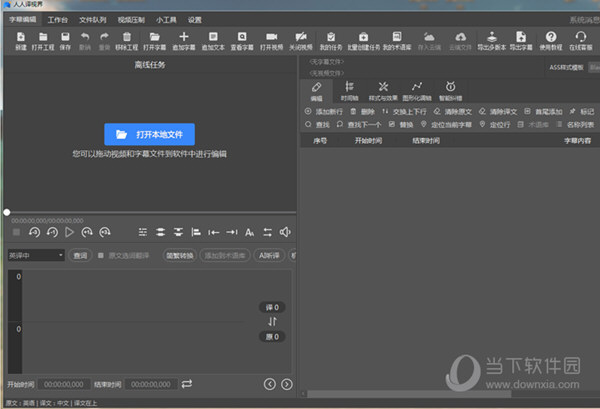Click the 打开本地文件 blue button
The width and height of the screenshot is (600, 409).
[149, 134]
